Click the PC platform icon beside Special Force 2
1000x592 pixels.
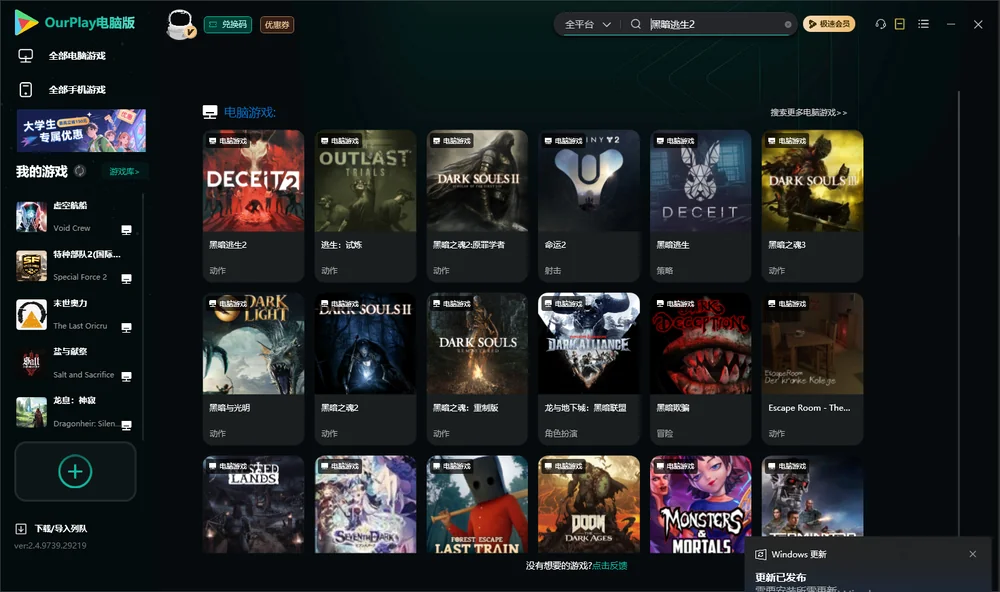(x=126, y=279)
